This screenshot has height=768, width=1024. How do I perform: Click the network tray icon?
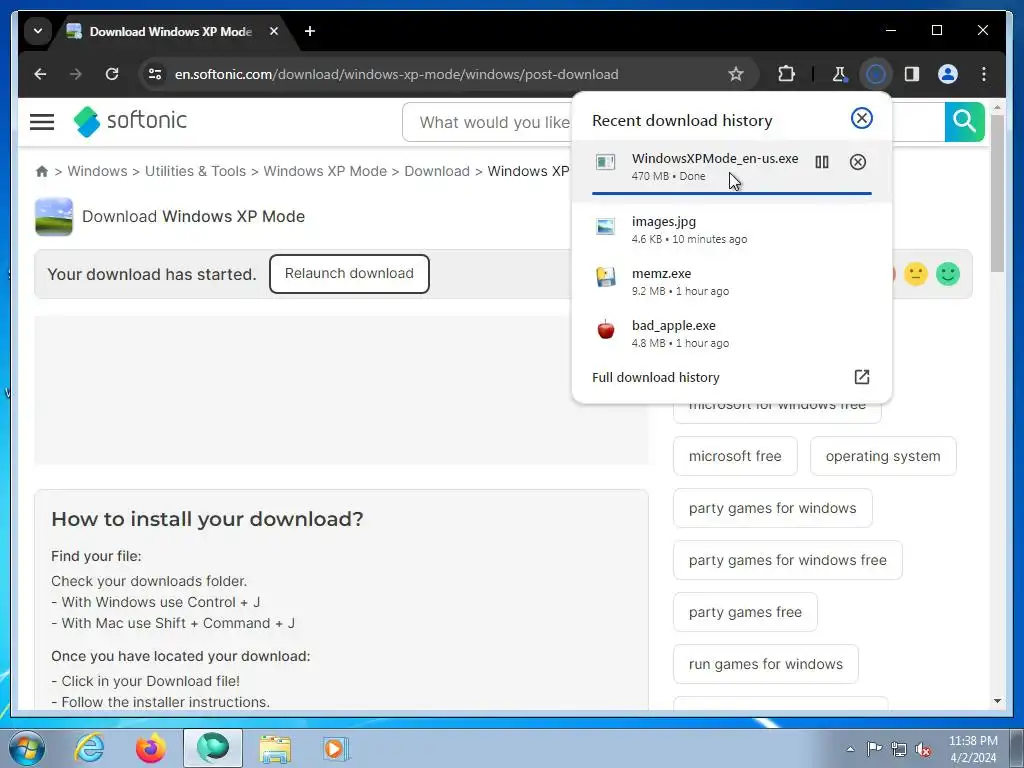click(x=899, y=749)
